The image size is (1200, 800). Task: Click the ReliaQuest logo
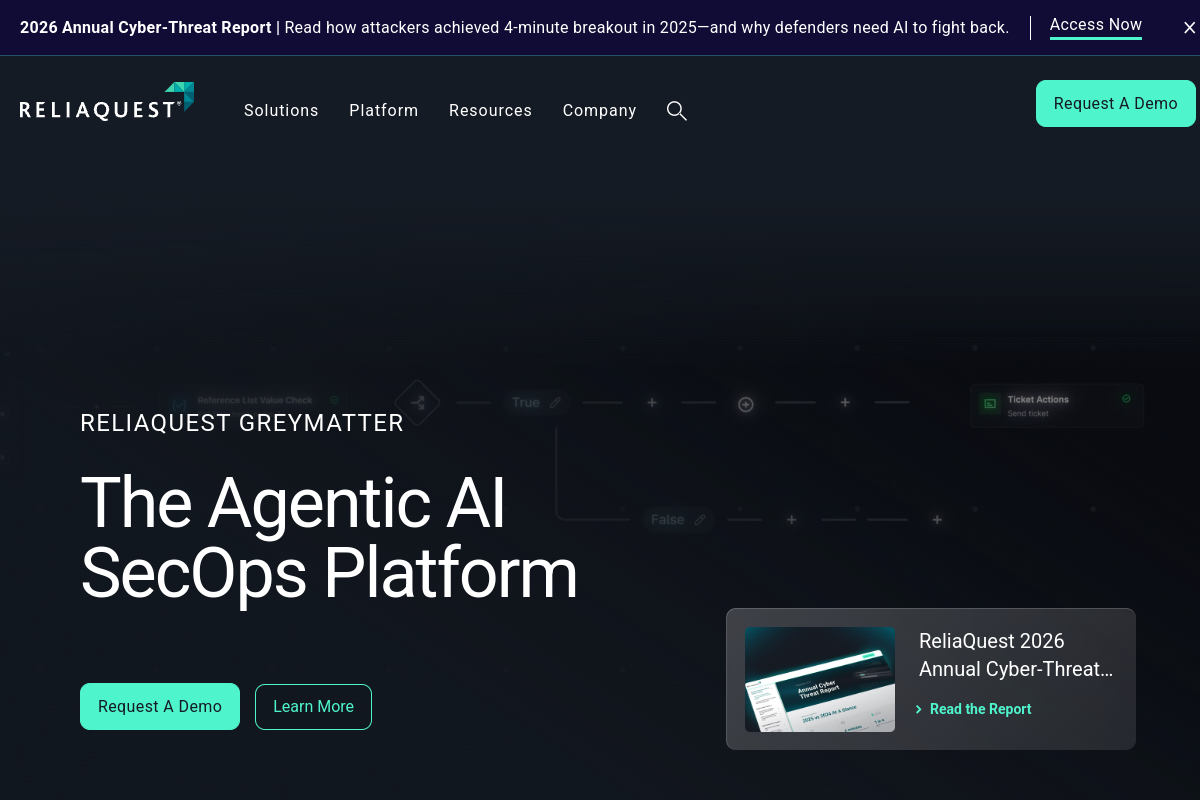(107, 102)
